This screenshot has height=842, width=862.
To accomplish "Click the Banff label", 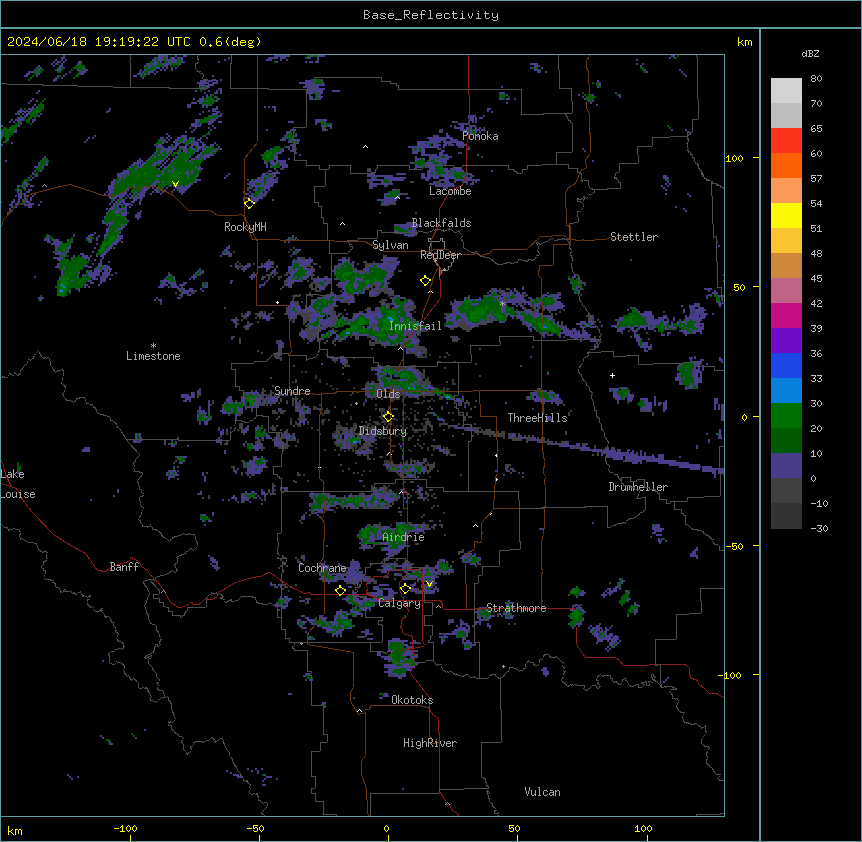I will [x=124, y=567].
